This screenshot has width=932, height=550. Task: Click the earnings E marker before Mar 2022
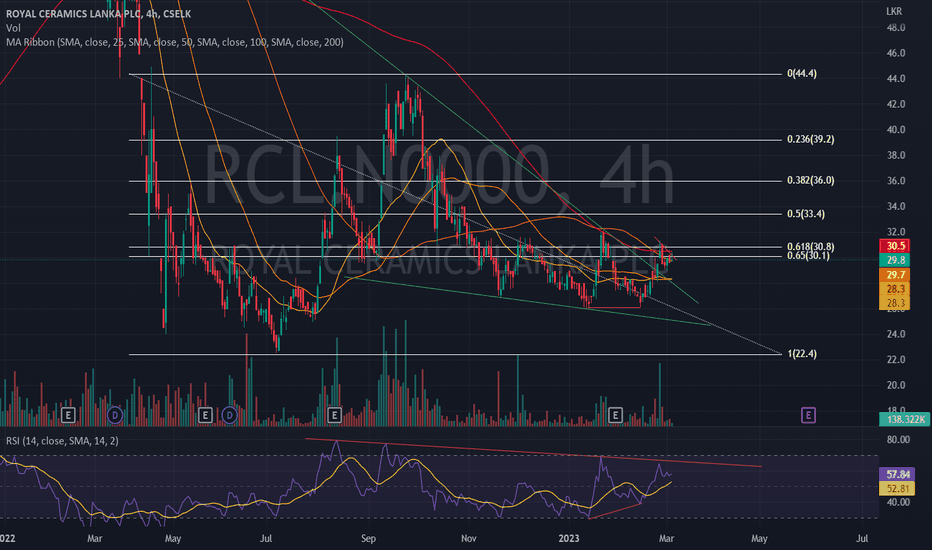pos(68,415)
